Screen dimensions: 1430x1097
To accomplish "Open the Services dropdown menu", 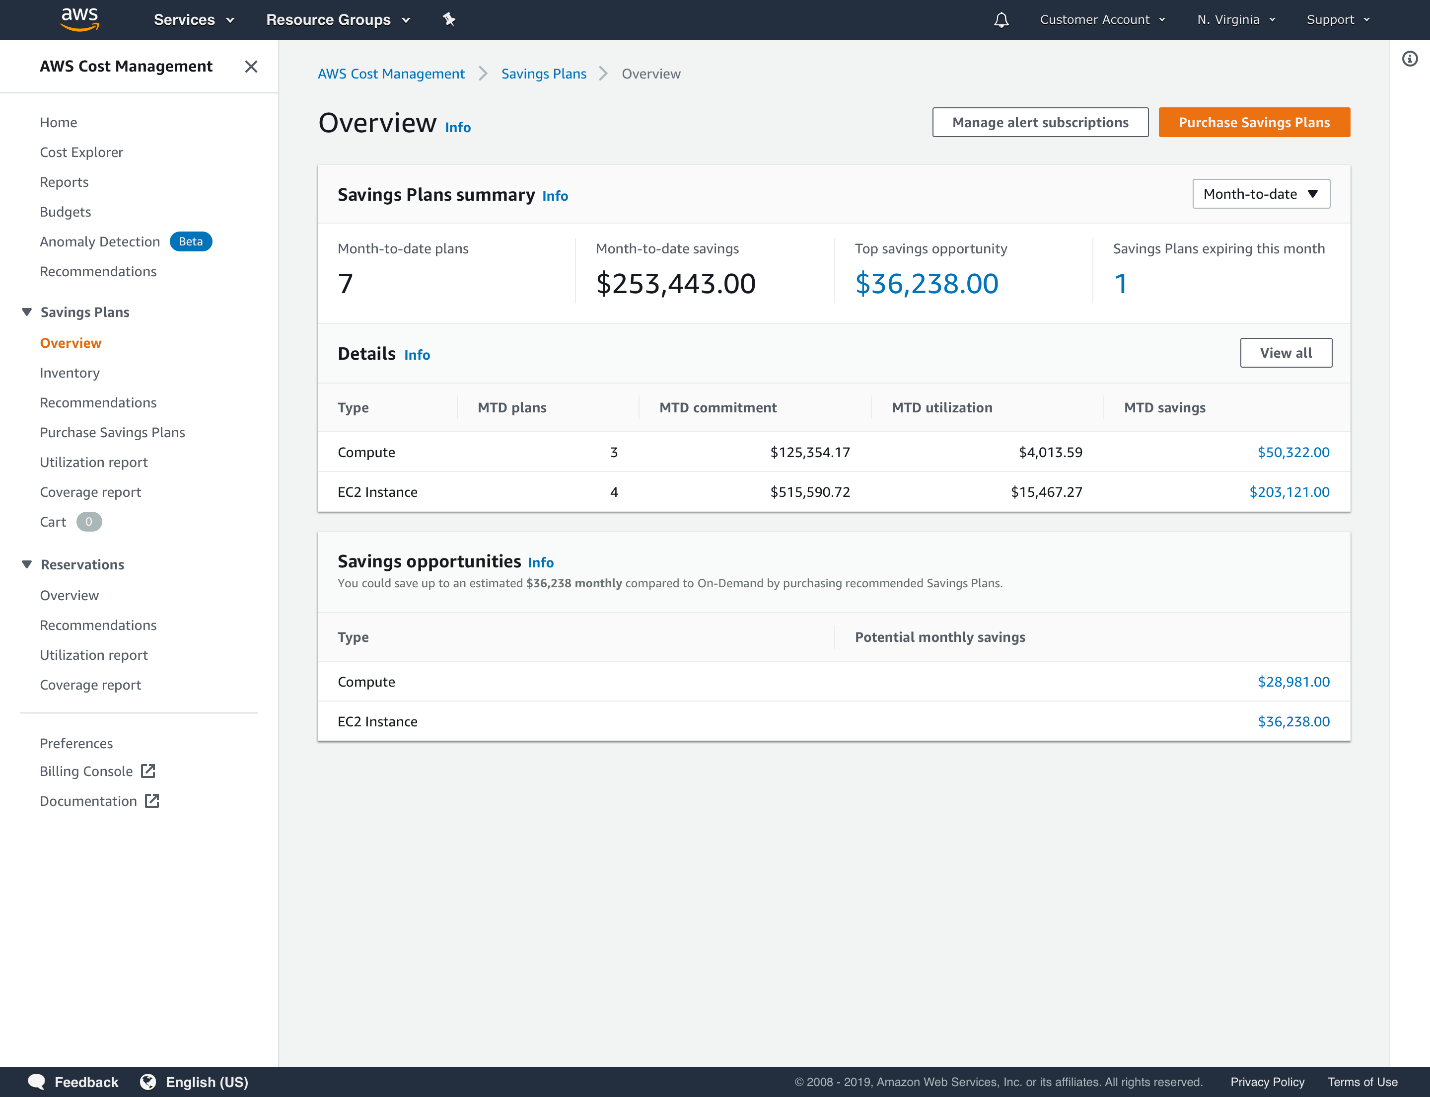I will click(194, 20).
